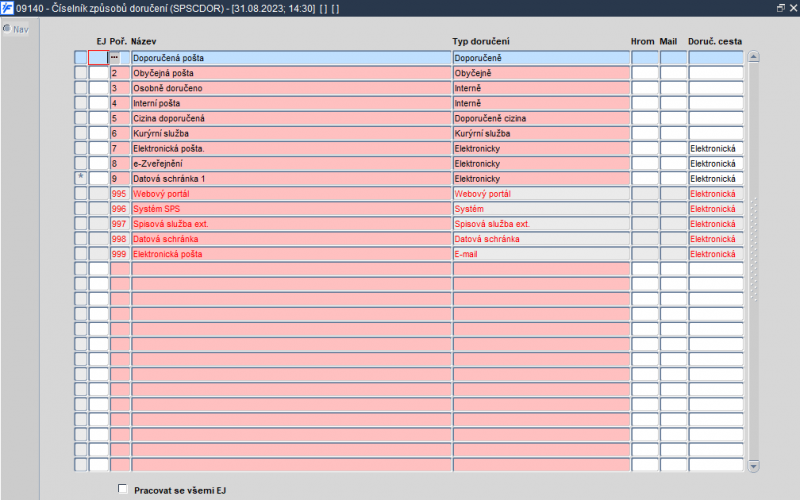Open the Nav panel icon
Screen dimensions: 800x500
(7, 29)
